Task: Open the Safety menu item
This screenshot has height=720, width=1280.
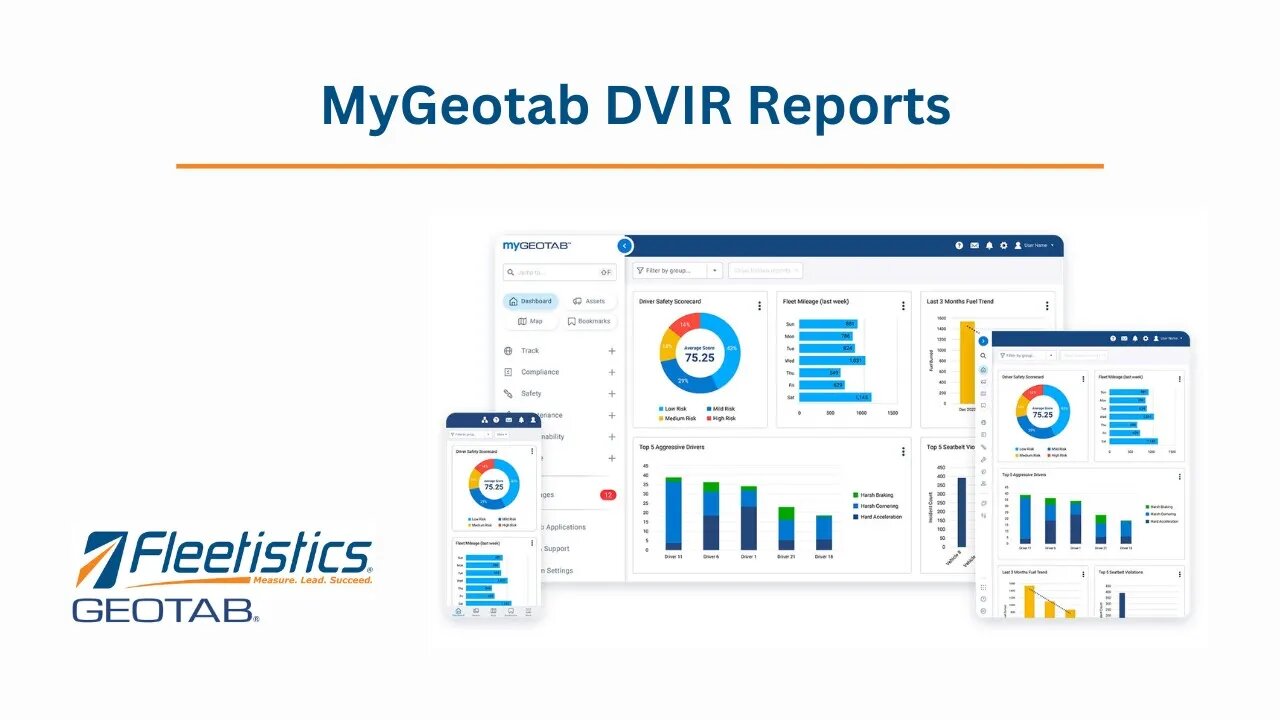Action: pyautogui.click(x=531, y=394)
